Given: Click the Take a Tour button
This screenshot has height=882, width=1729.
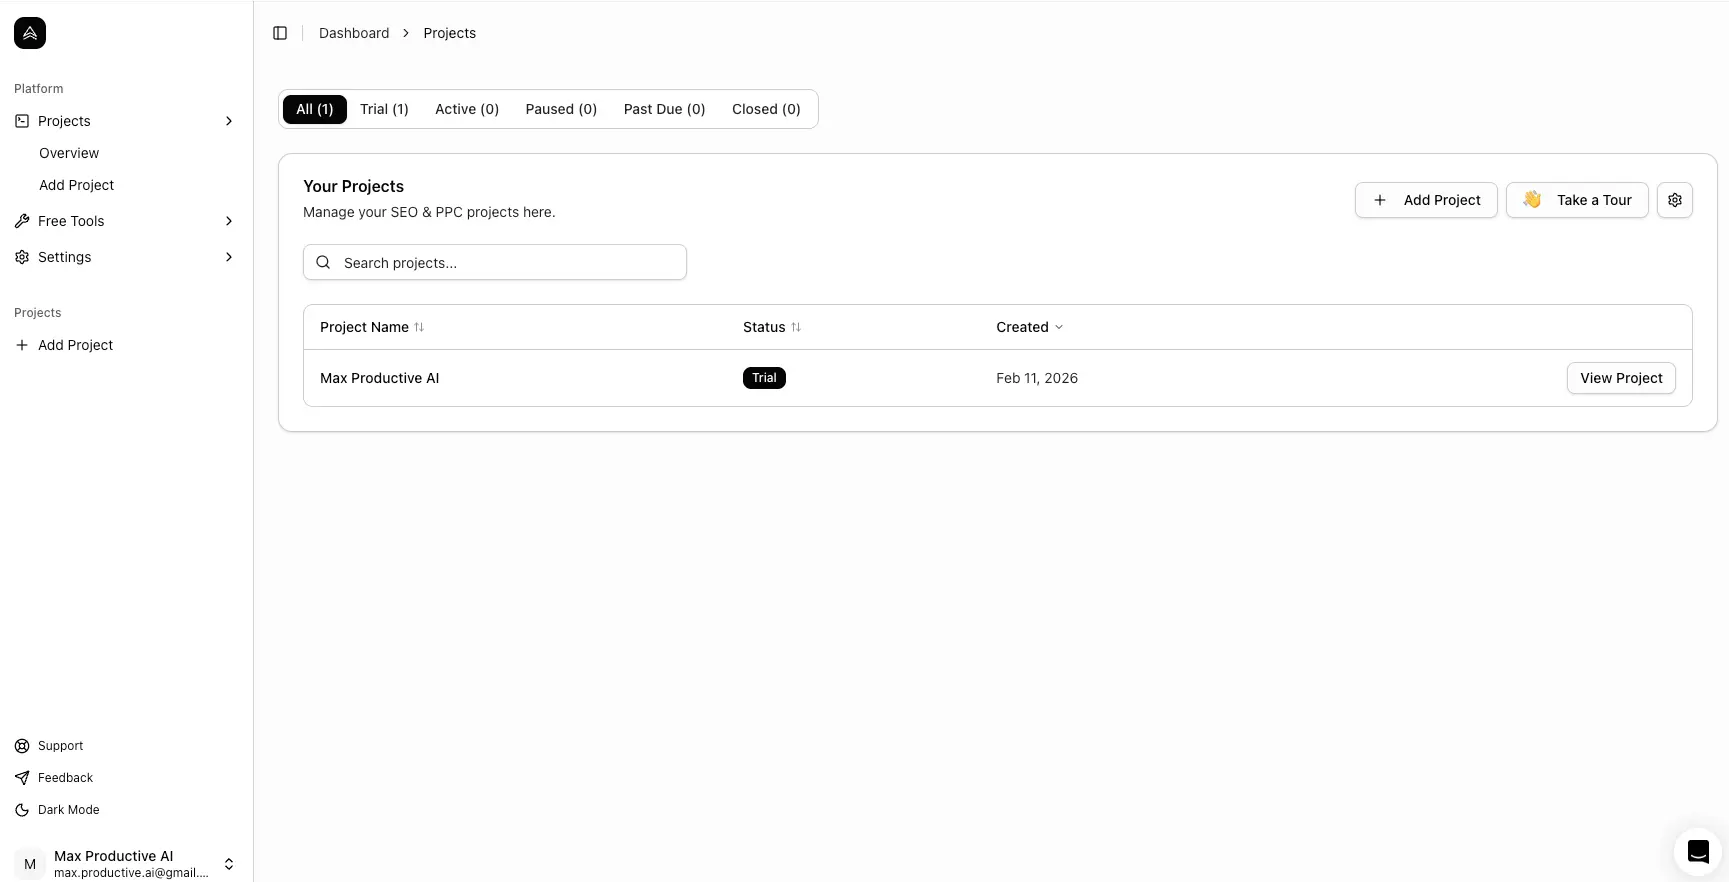Looking at the screenshot, I should tap(1577, 200).
